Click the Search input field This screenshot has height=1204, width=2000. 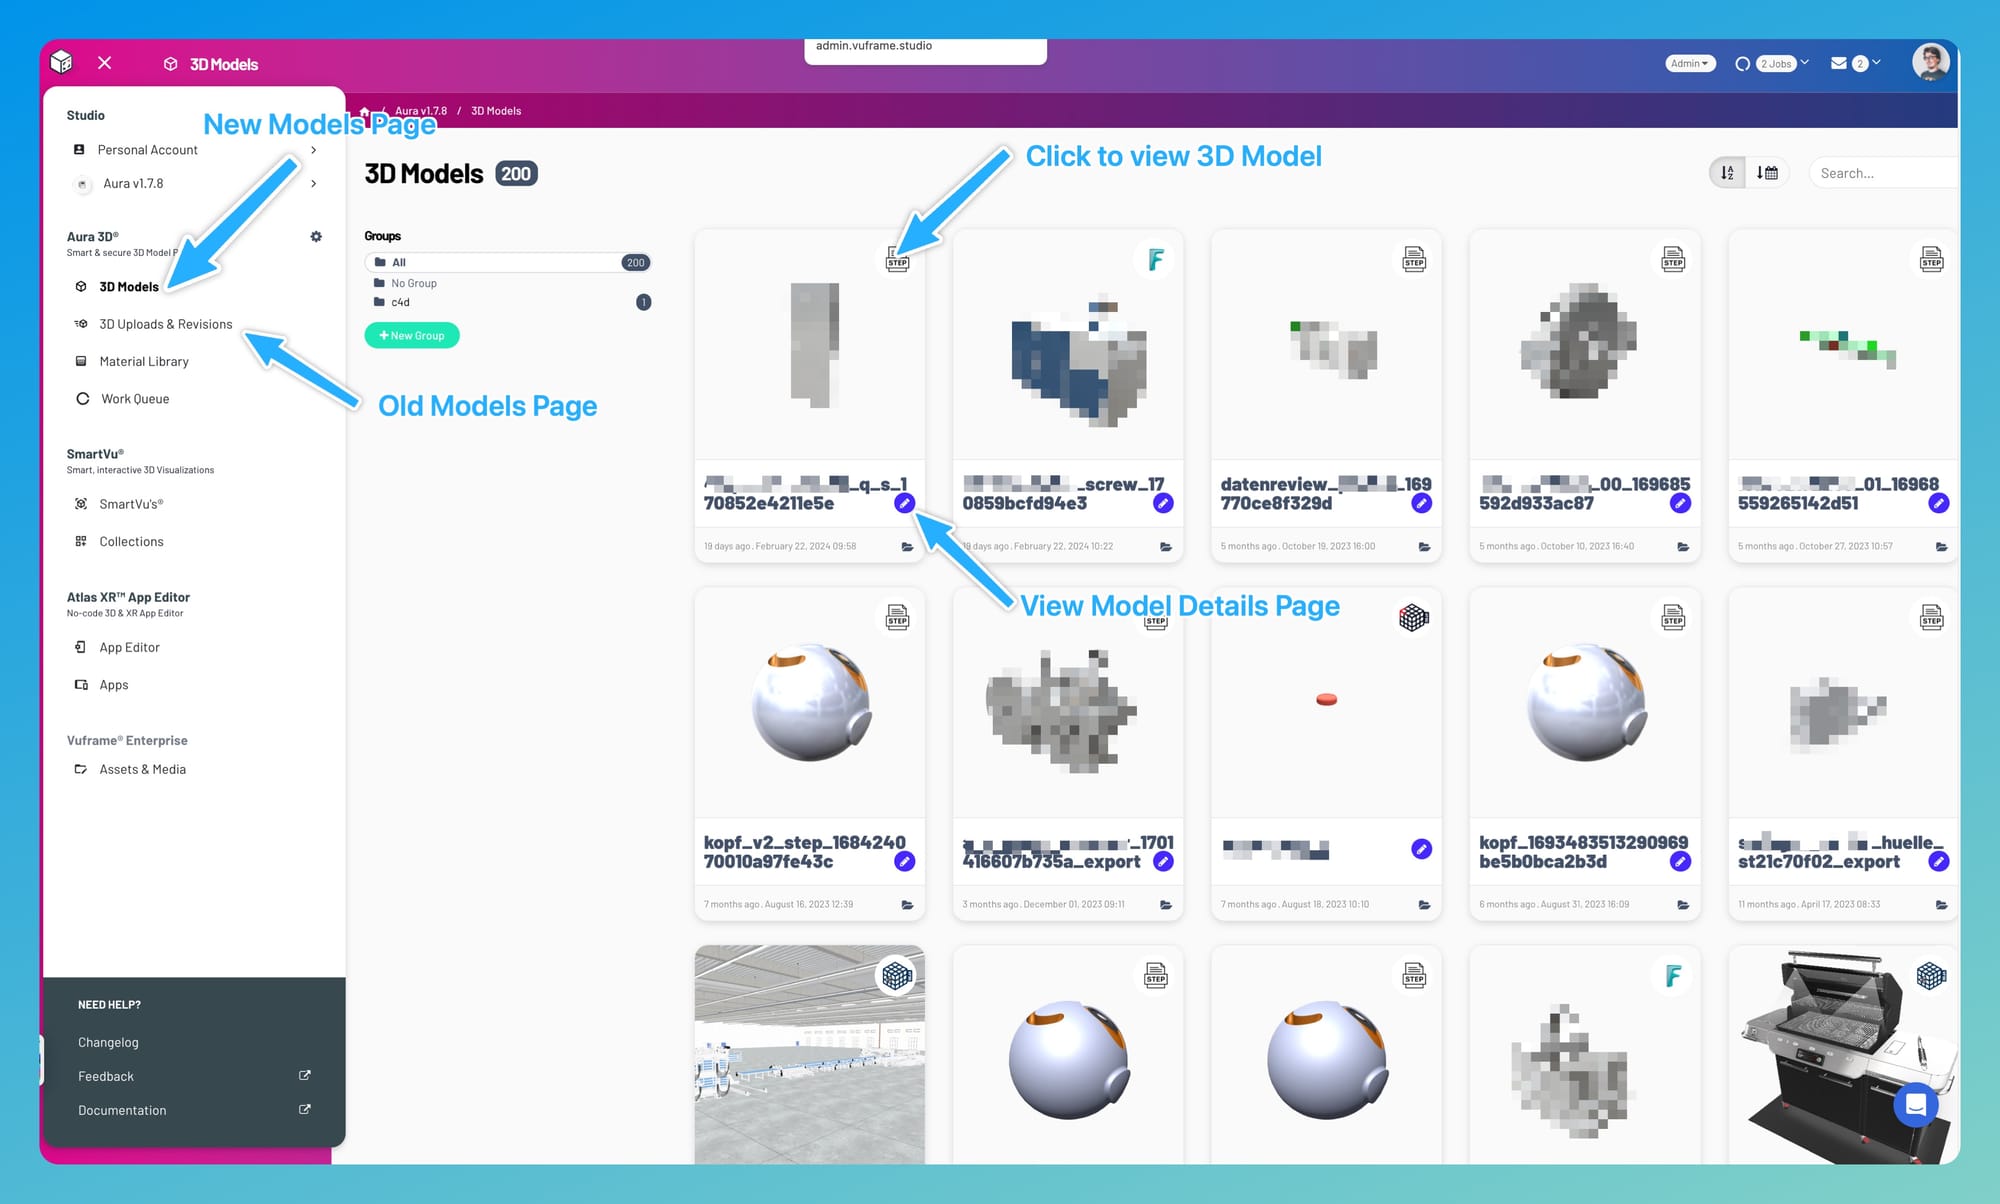(x=1882, y=173)
